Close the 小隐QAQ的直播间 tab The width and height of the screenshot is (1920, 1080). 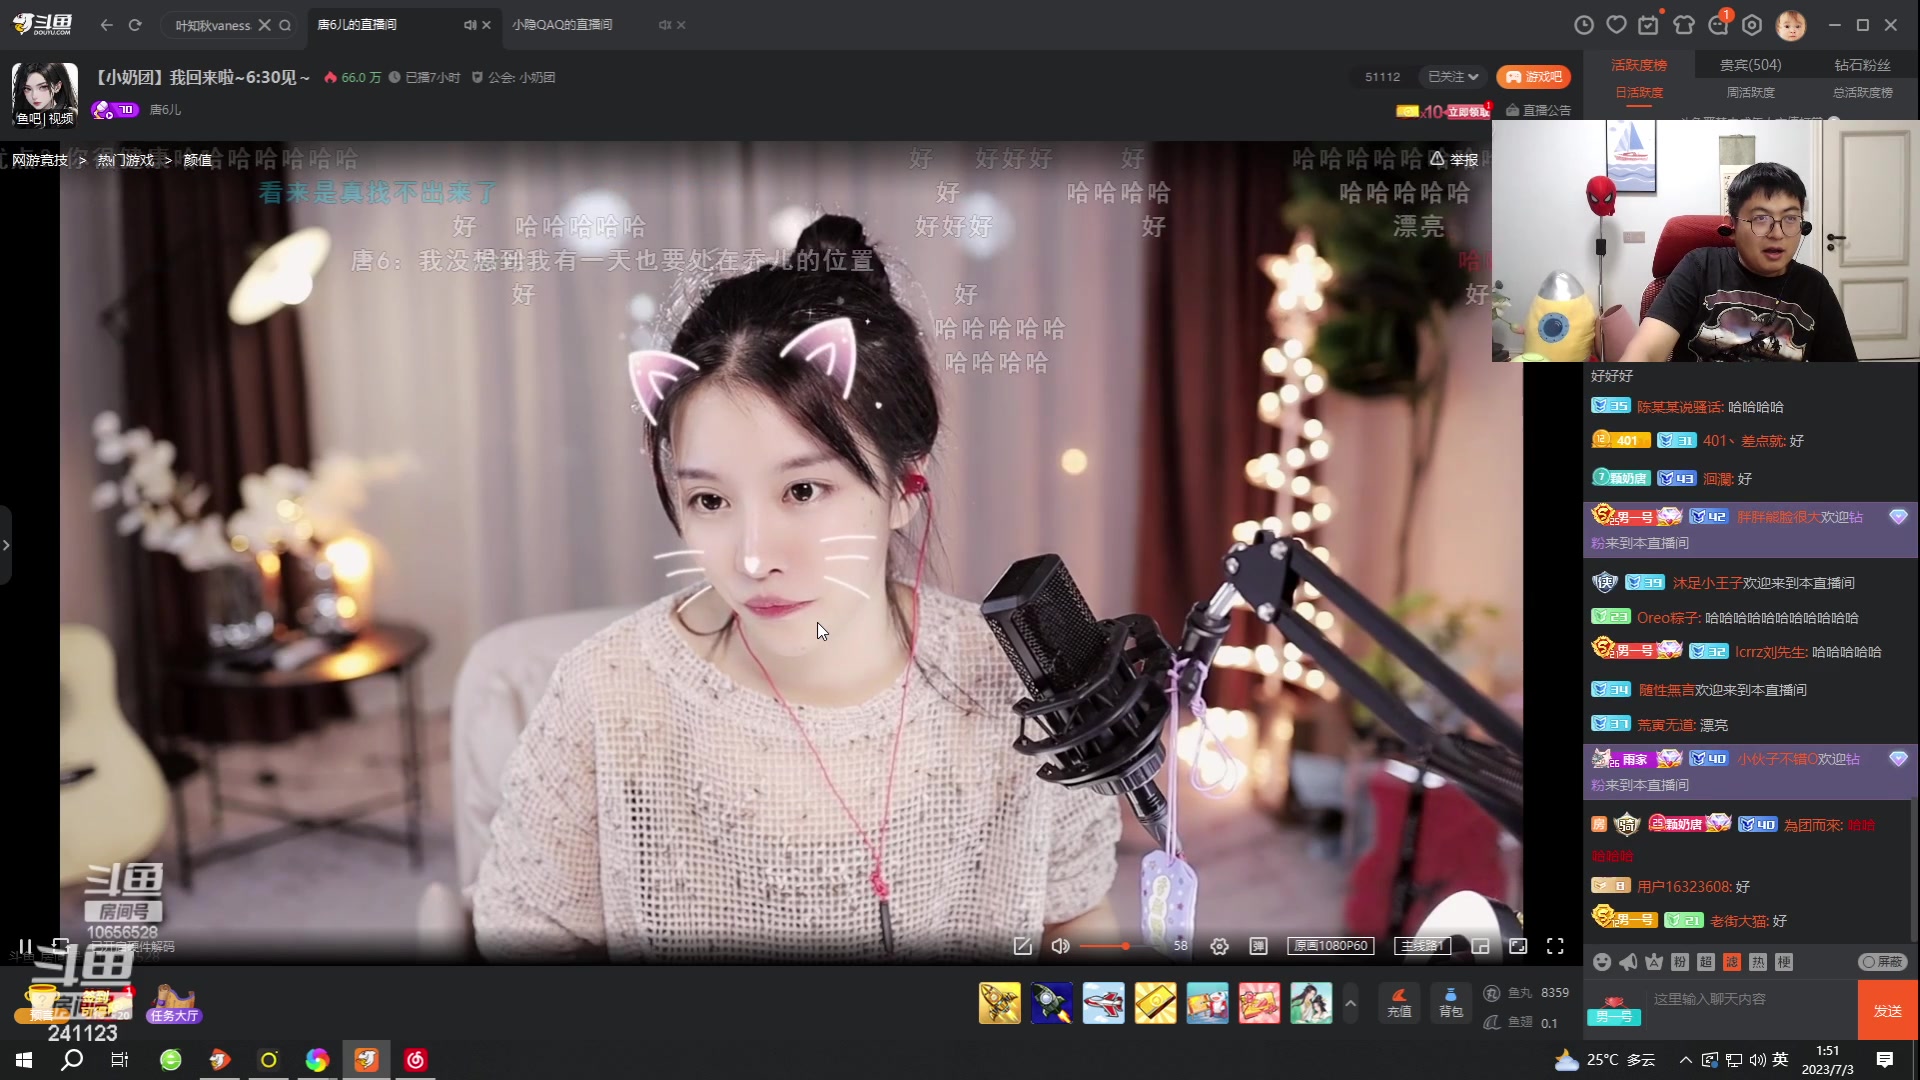click(681, 25)
